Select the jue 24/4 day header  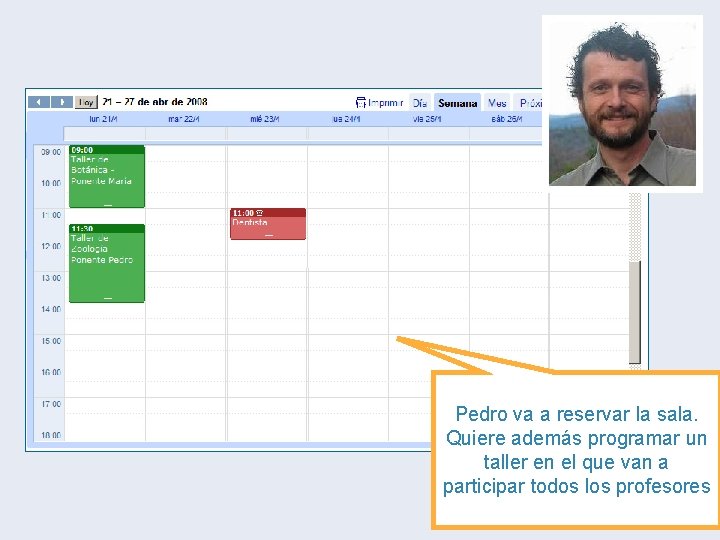[346, 119]
